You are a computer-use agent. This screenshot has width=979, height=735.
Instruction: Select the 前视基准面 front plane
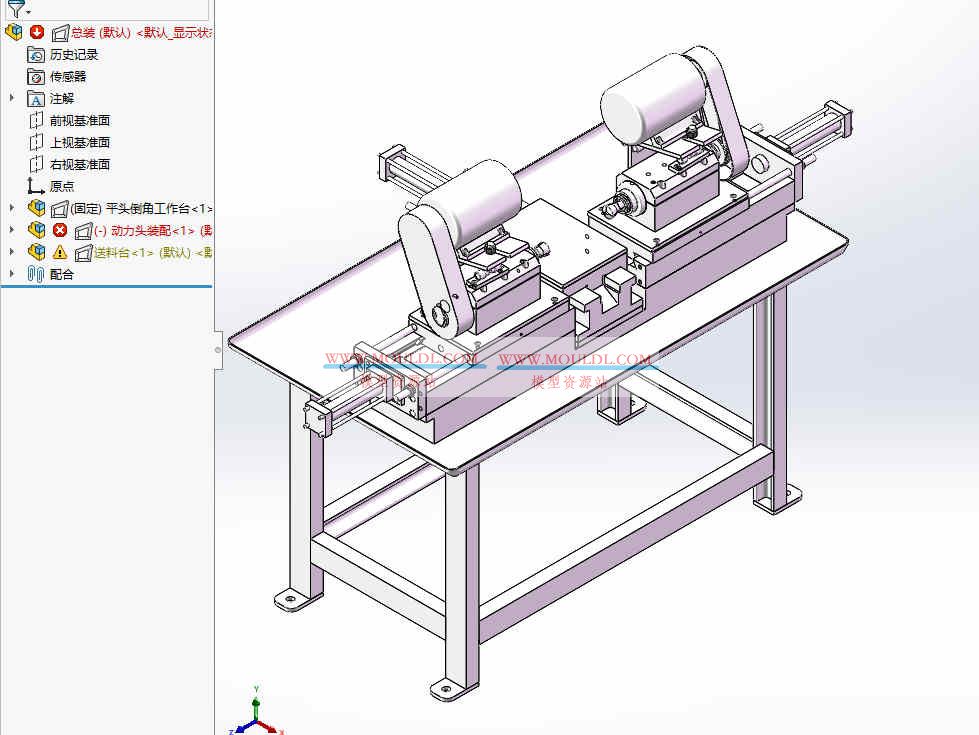(78, 120)
